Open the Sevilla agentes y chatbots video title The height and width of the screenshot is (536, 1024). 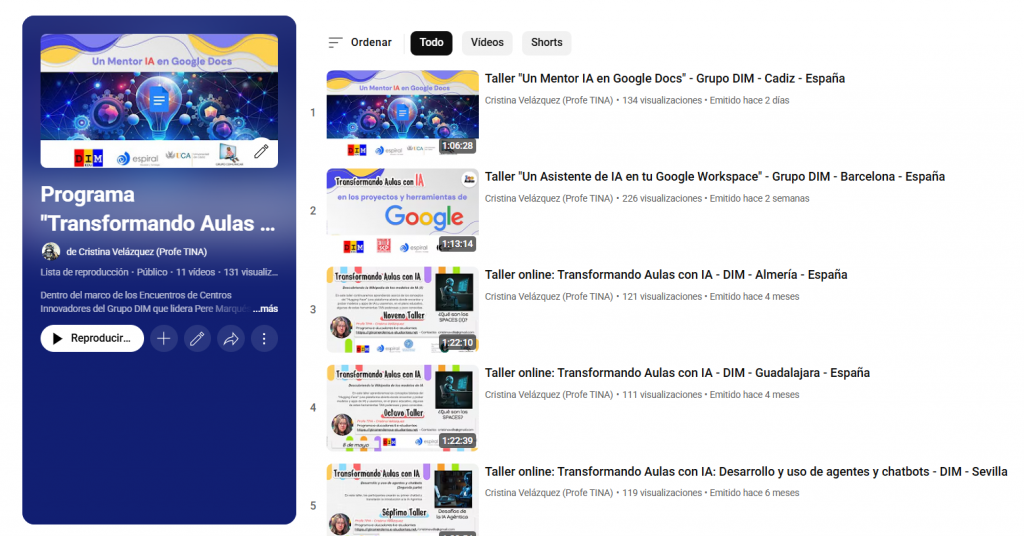click(x=745, y=472)
